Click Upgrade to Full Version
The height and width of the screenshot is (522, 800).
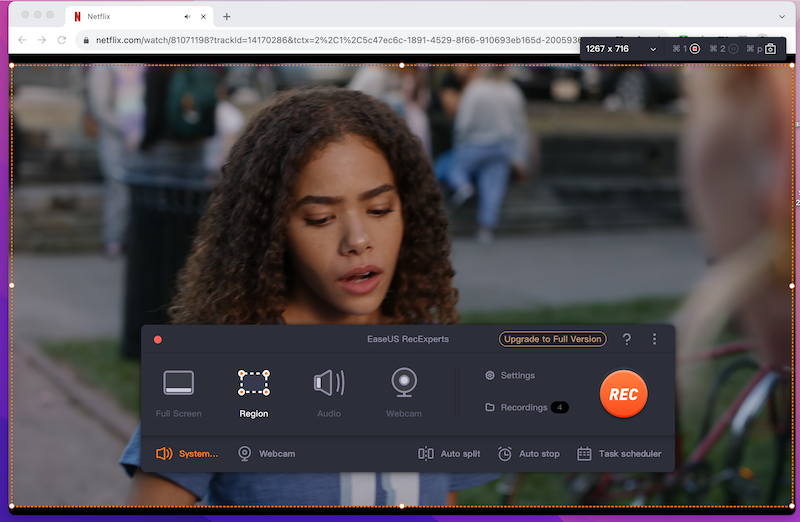pos(553,339)
